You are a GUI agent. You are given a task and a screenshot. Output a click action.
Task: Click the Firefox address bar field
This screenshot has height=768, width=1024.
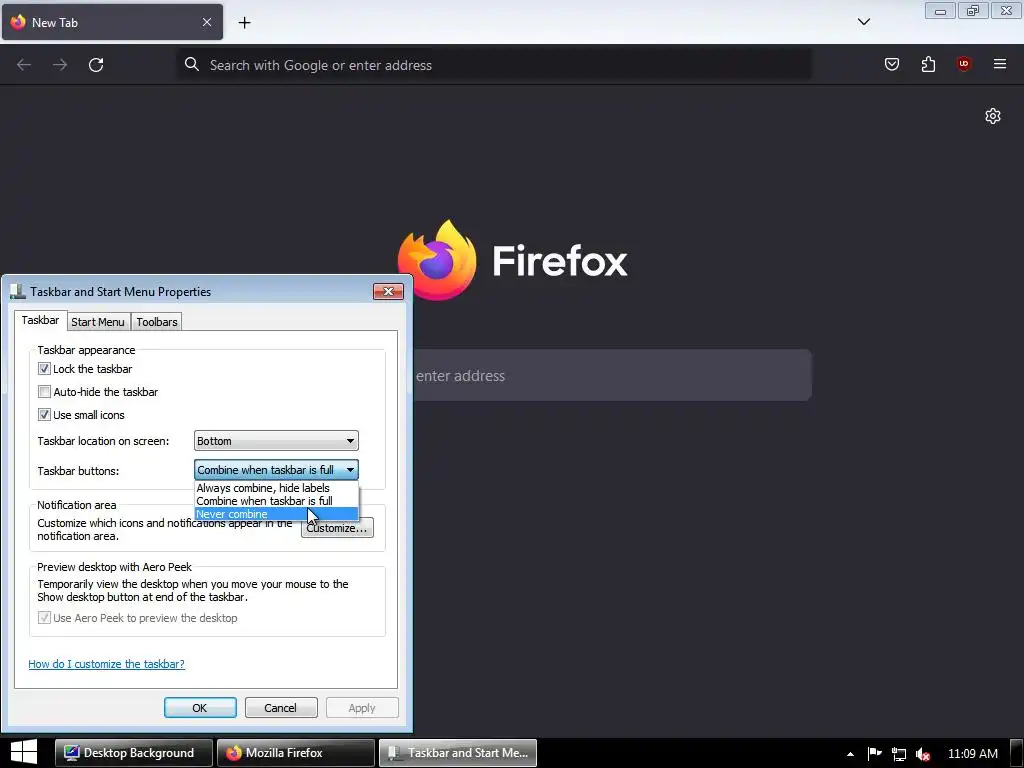(494, 65)
